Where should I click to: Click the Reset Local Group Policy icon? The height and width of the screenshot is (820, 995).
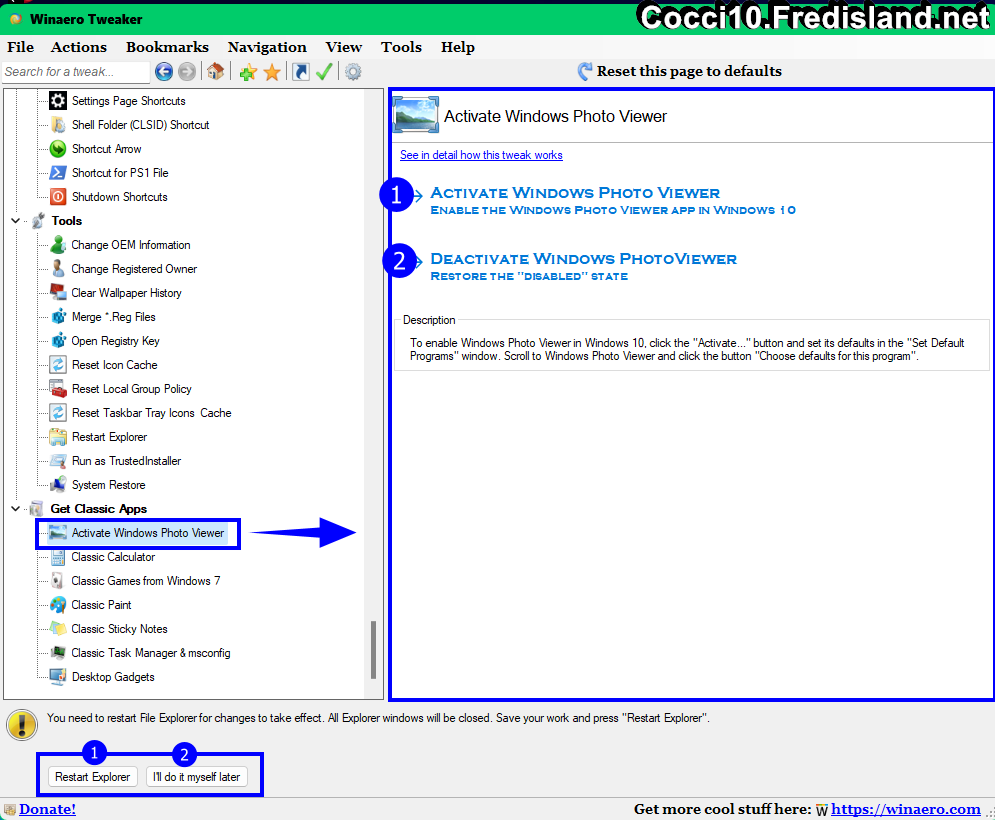tap(58, 389)
